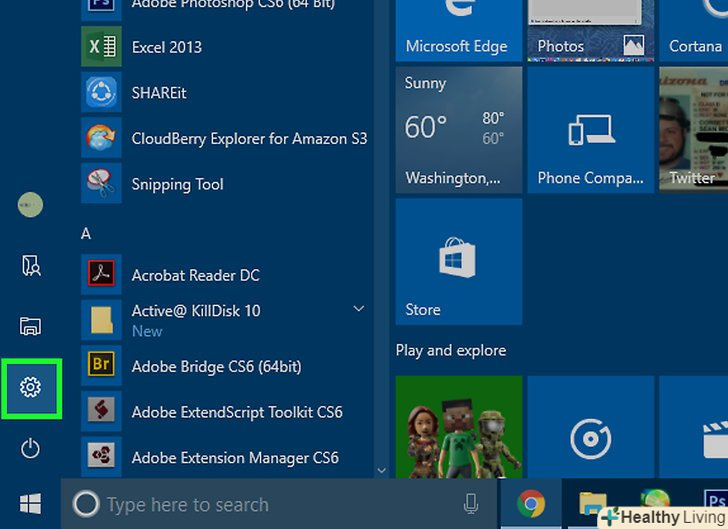This screenshot has width=728, height=529.
Task: Type in the Cortana search box
Action: (270, 504)
